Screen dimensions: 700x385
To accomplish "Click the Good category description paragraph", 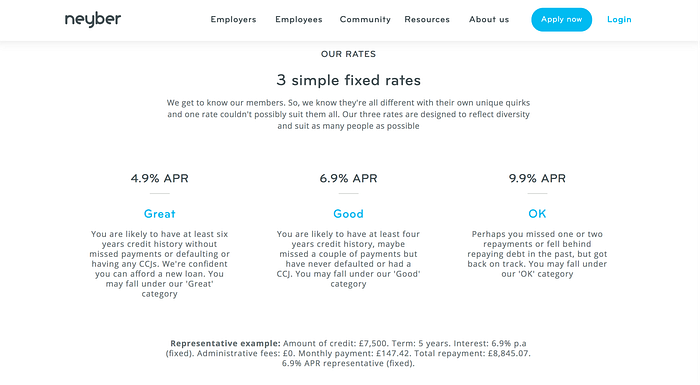I will point(348,259).
